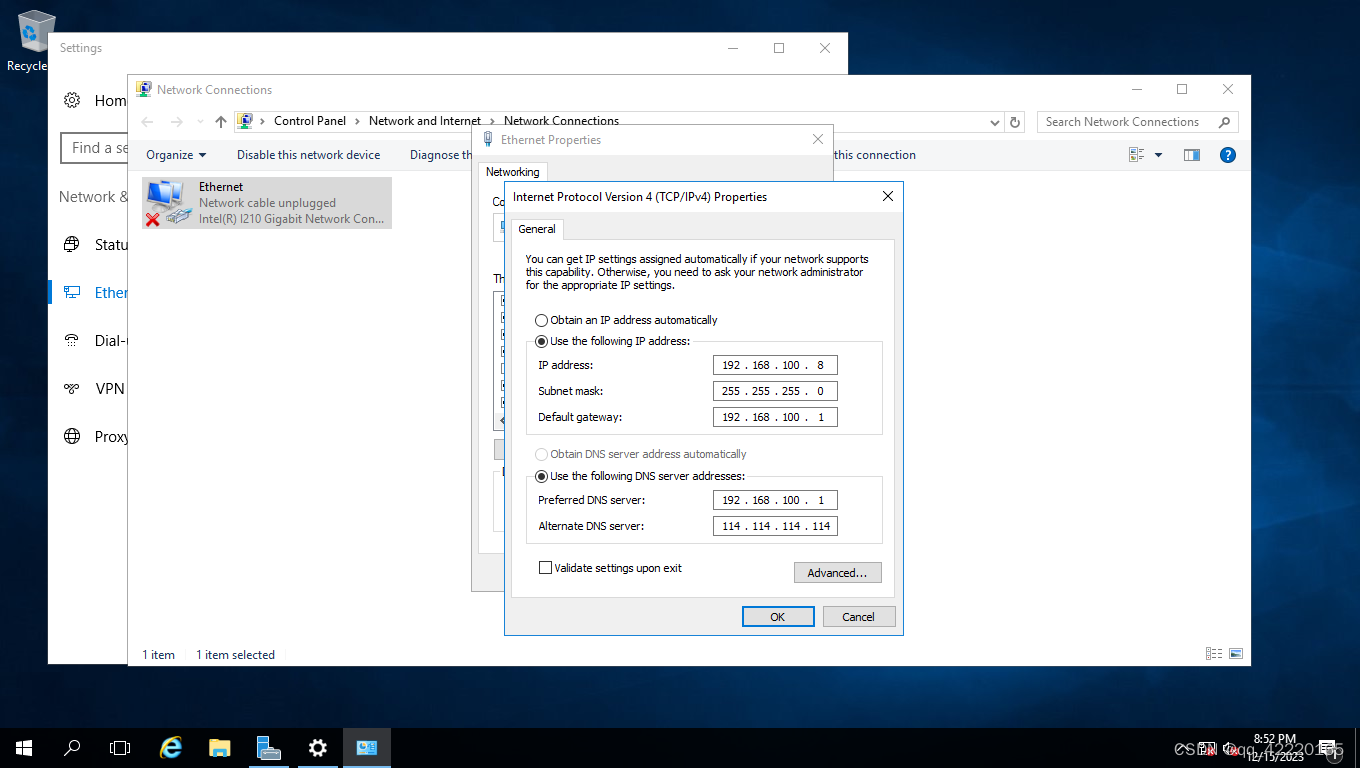1360x768 pixels.
Task: Open VPN settings from the Settings sidebar
Action: (108, 388)
